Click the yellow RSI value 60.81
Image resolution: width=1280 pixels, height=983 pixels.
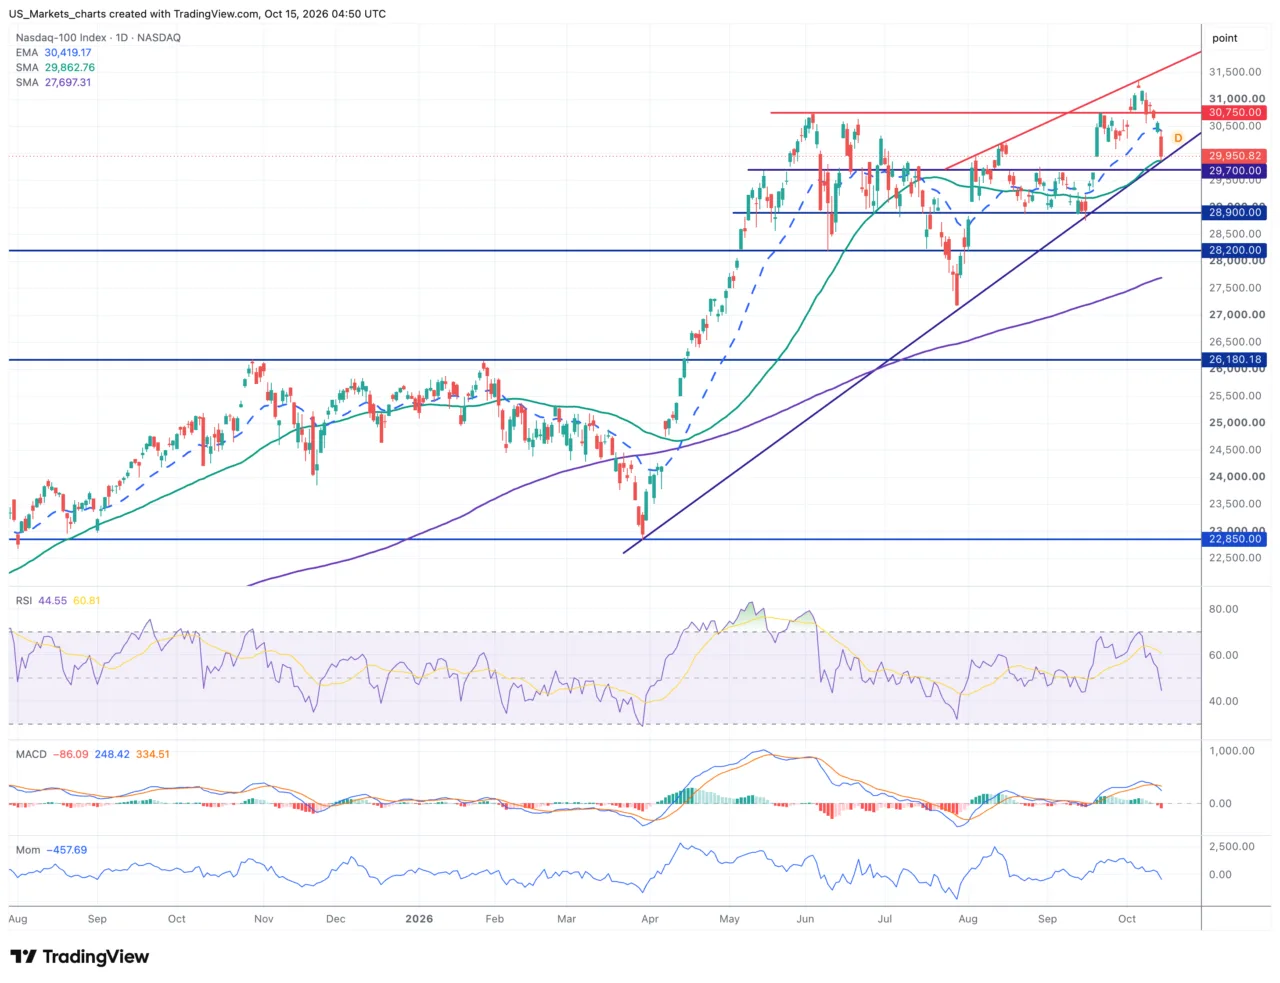[x=87, y=601]
